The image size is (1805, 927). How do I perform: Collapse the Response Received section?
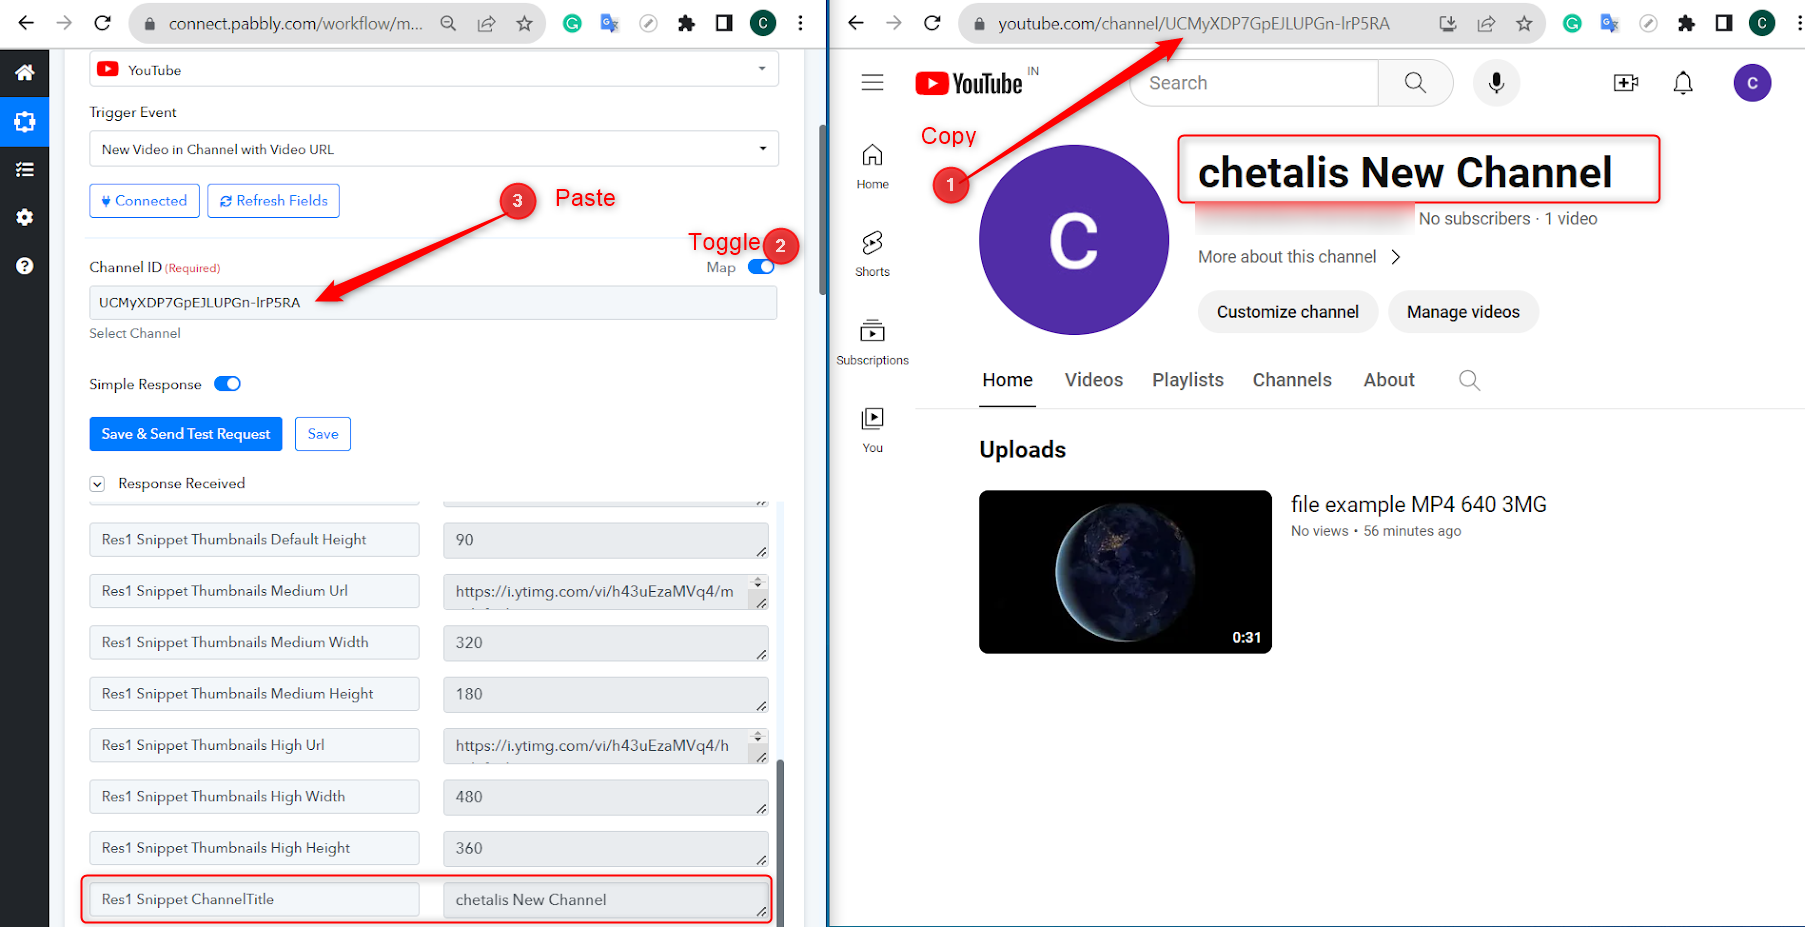coord(97,484)
